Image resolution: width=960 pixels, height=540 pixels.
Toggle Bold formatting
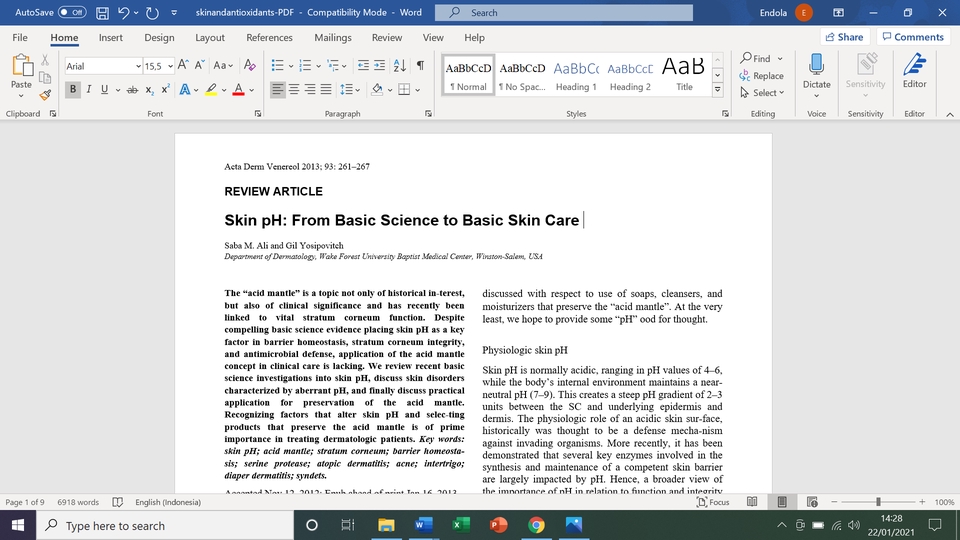73,89
